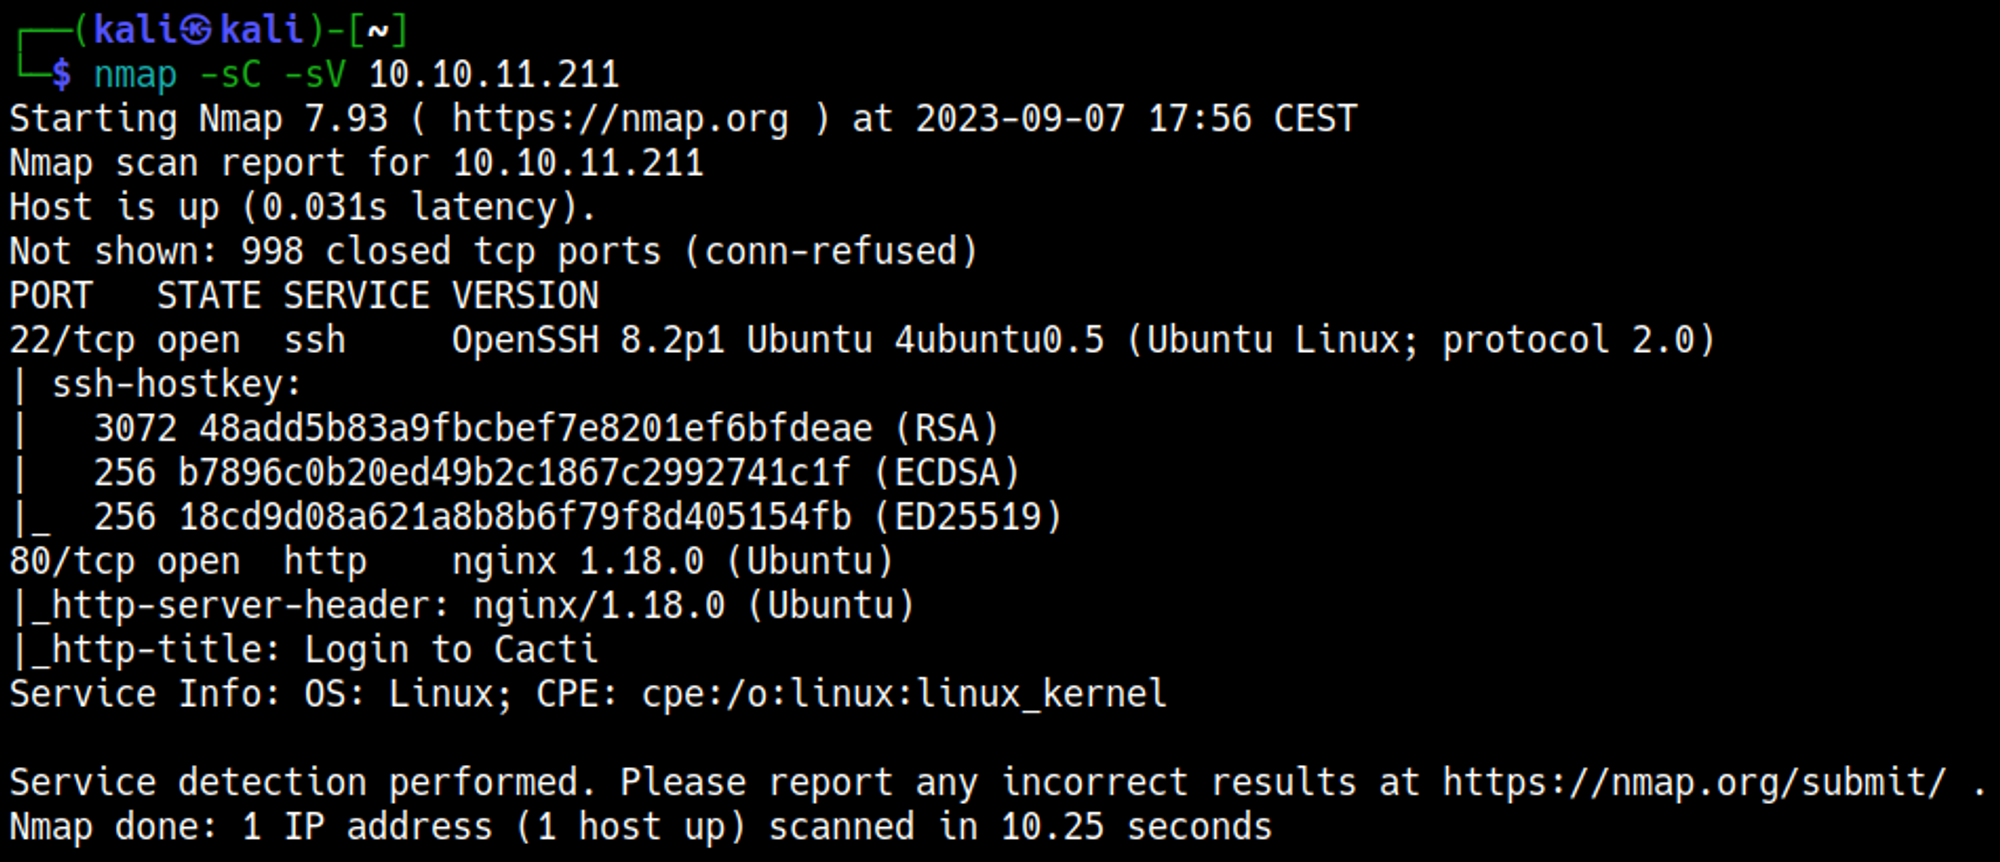The height and width of the screenshot is (862, 2000).
Task: Click the ED25519 host key fingerprint
Action: pos(515,517)
